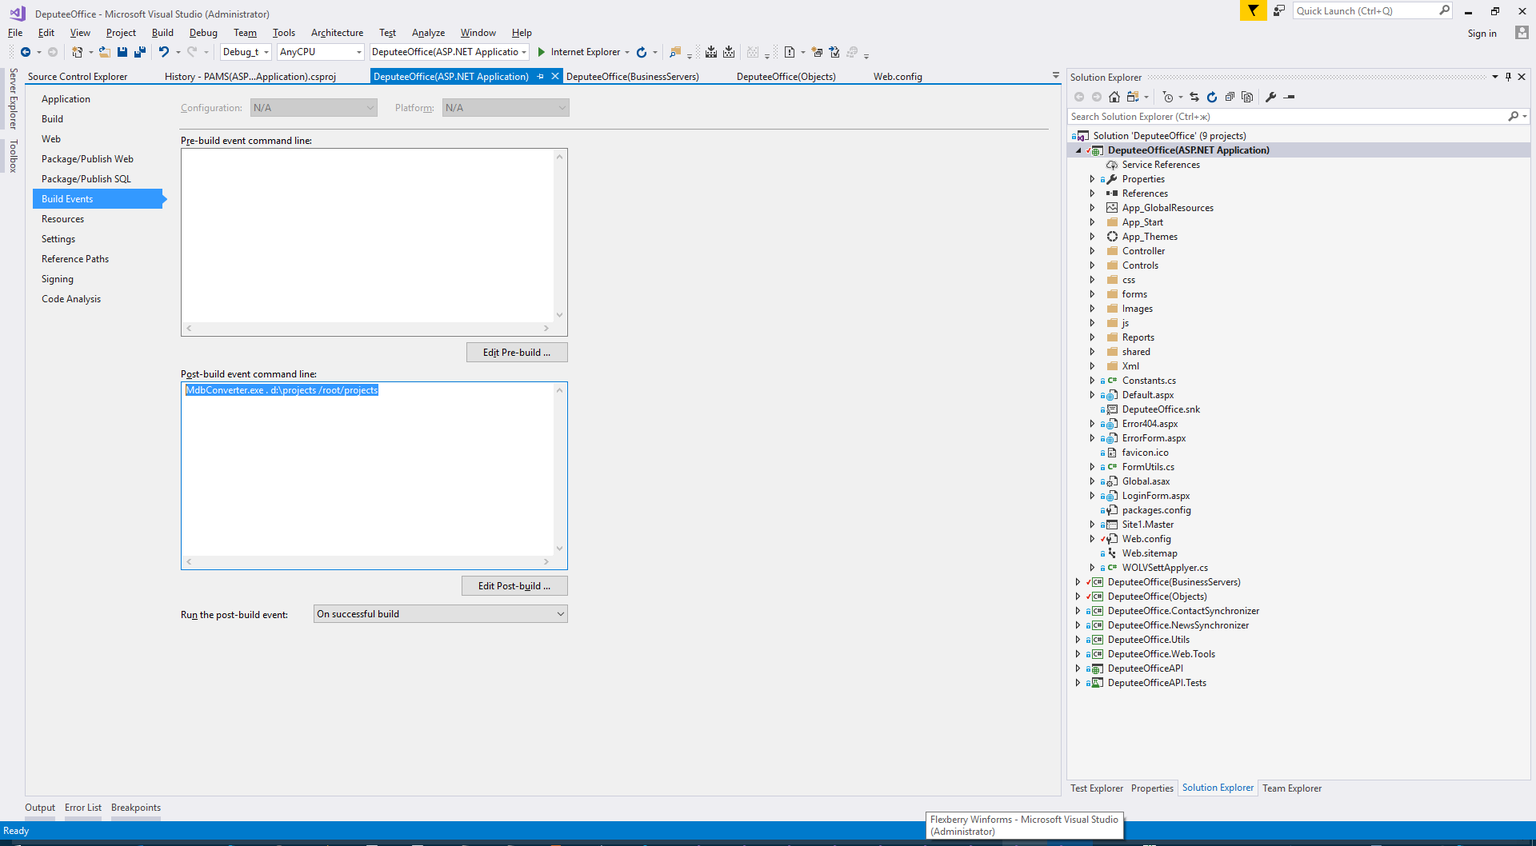1536x846 pixels.
Task: Pin the DeputeeOffice(ASP.NET Application) tab
Action: click(x=541, y=77)
